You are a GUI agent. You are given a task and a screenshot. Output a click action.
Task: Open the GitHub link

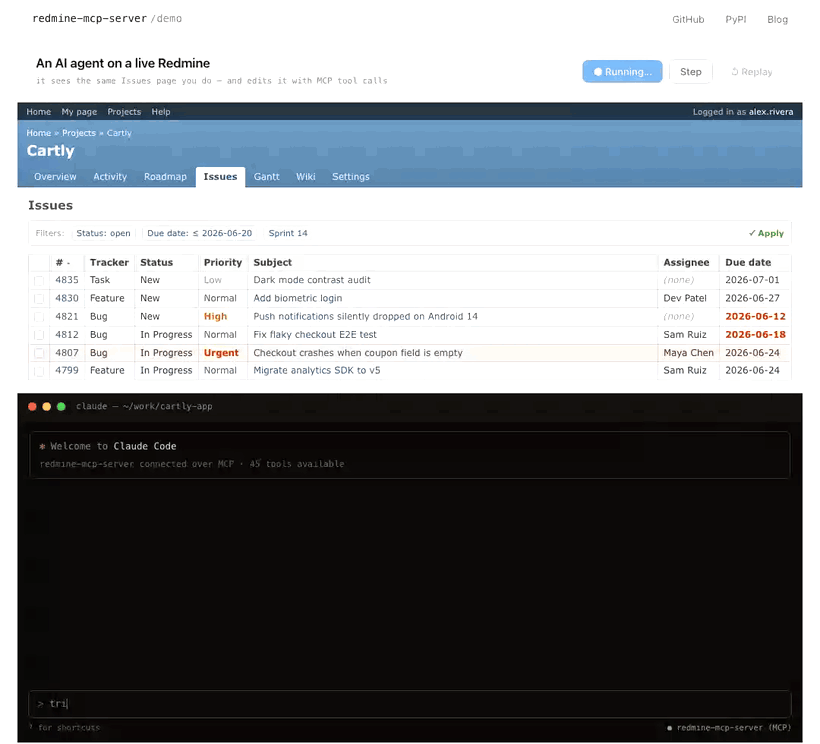[x=688, y=19]
